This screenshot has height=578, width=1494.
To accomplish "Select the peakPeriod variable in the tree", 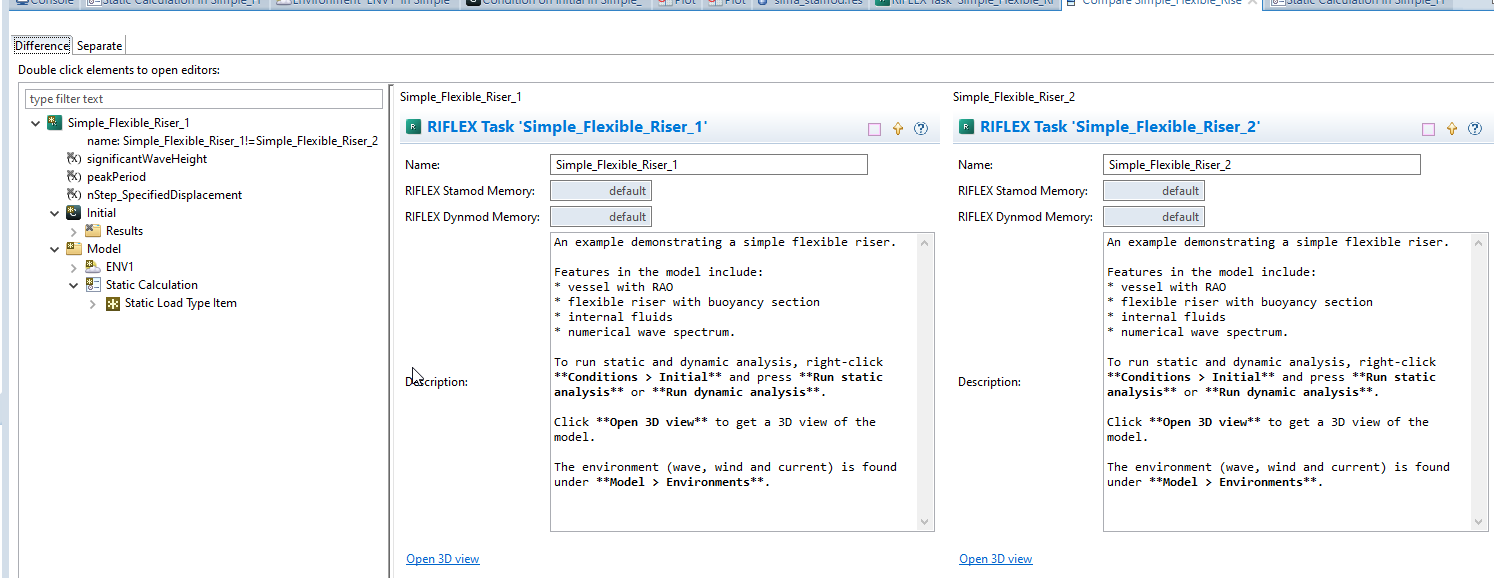I will [x=116, y=177].
